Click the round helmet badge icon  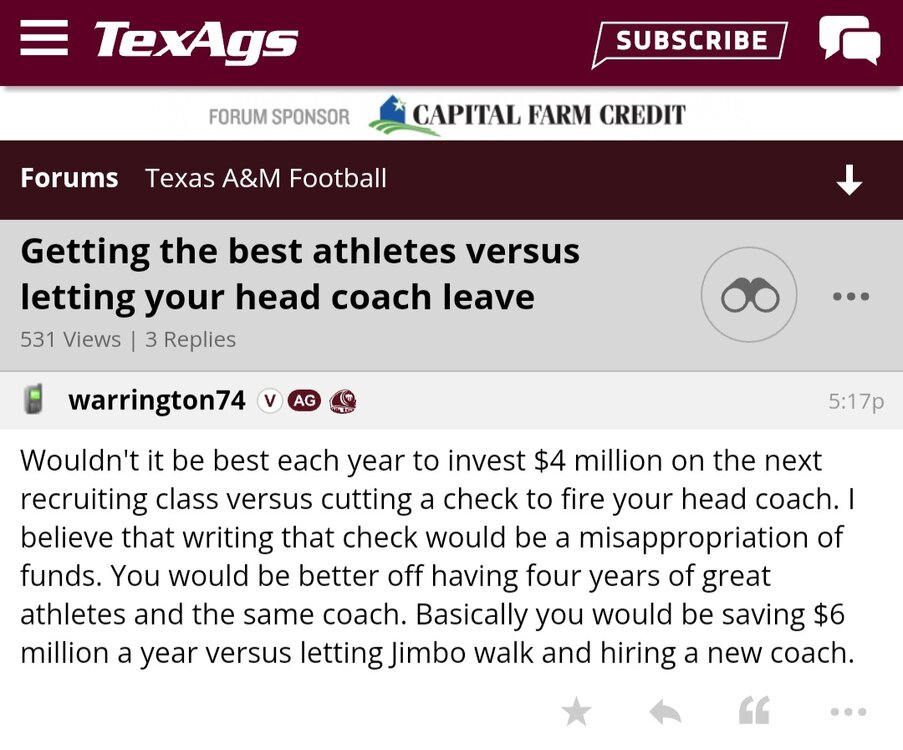pyautogui.click(x=342, y=402)
